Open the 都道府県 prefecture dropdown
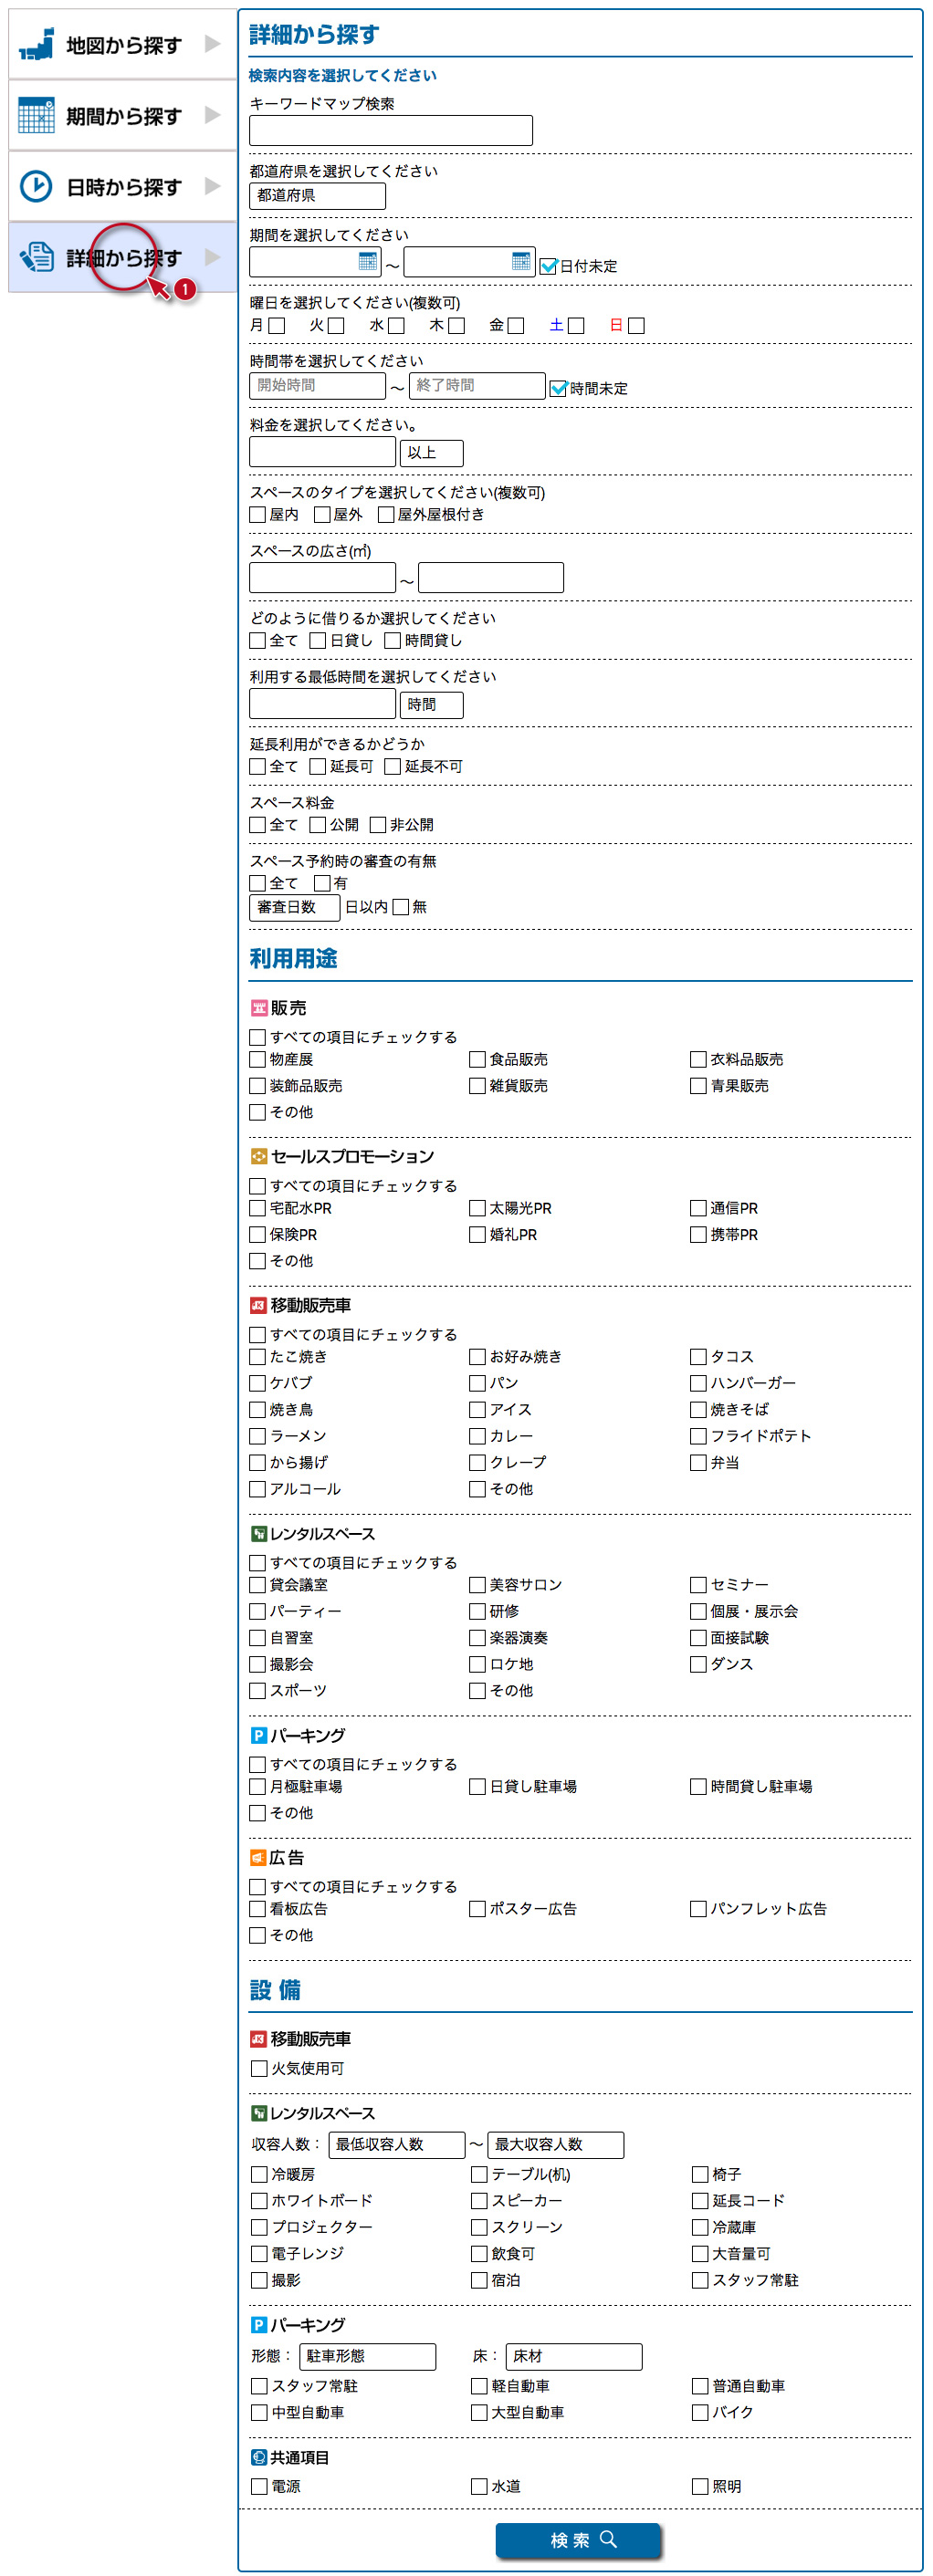Screen dimensions: 933x2576 tap(317, 196)
